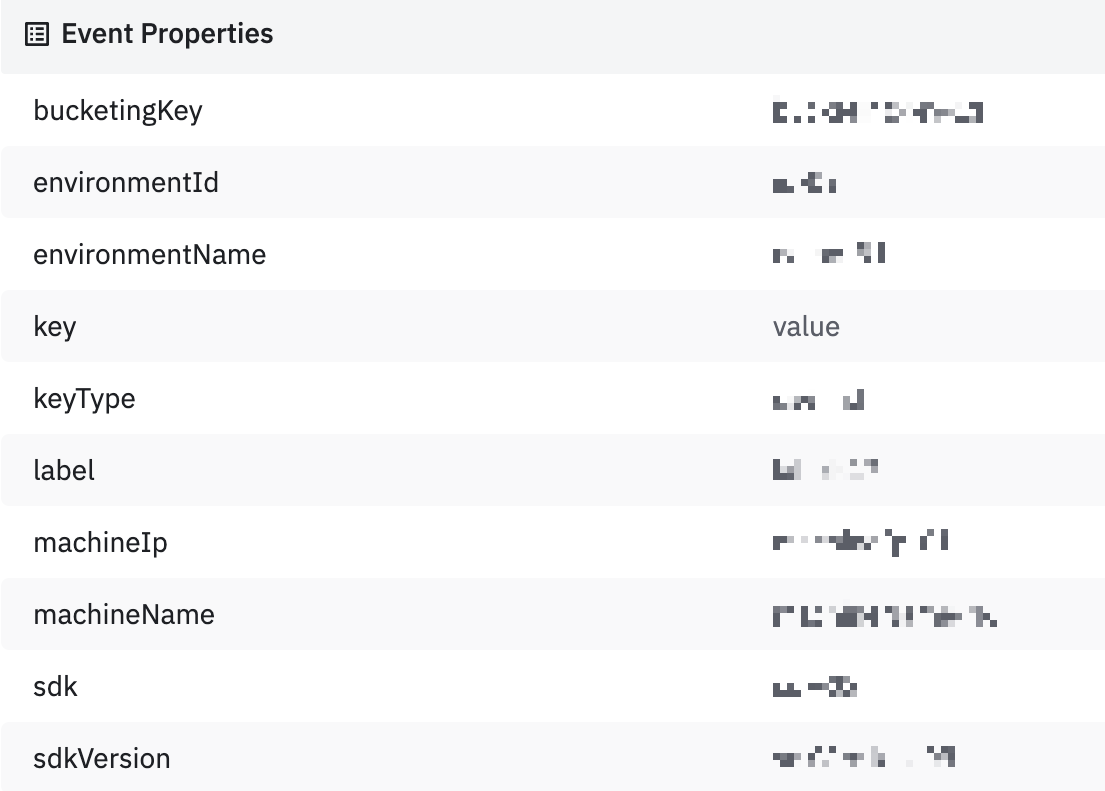Select the environmentName property label
Screen dimensions: 1105x791
click(x=150, y=255)
